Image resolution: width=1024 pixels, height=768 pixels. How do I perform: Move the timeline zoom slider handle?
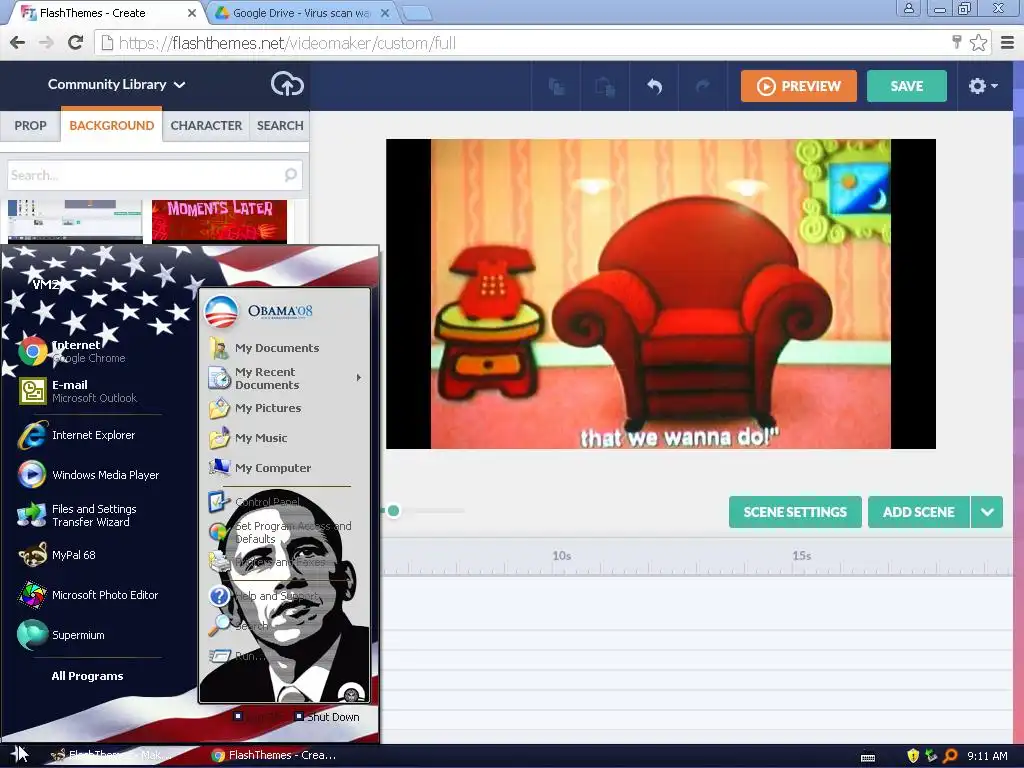pos(393,511)
